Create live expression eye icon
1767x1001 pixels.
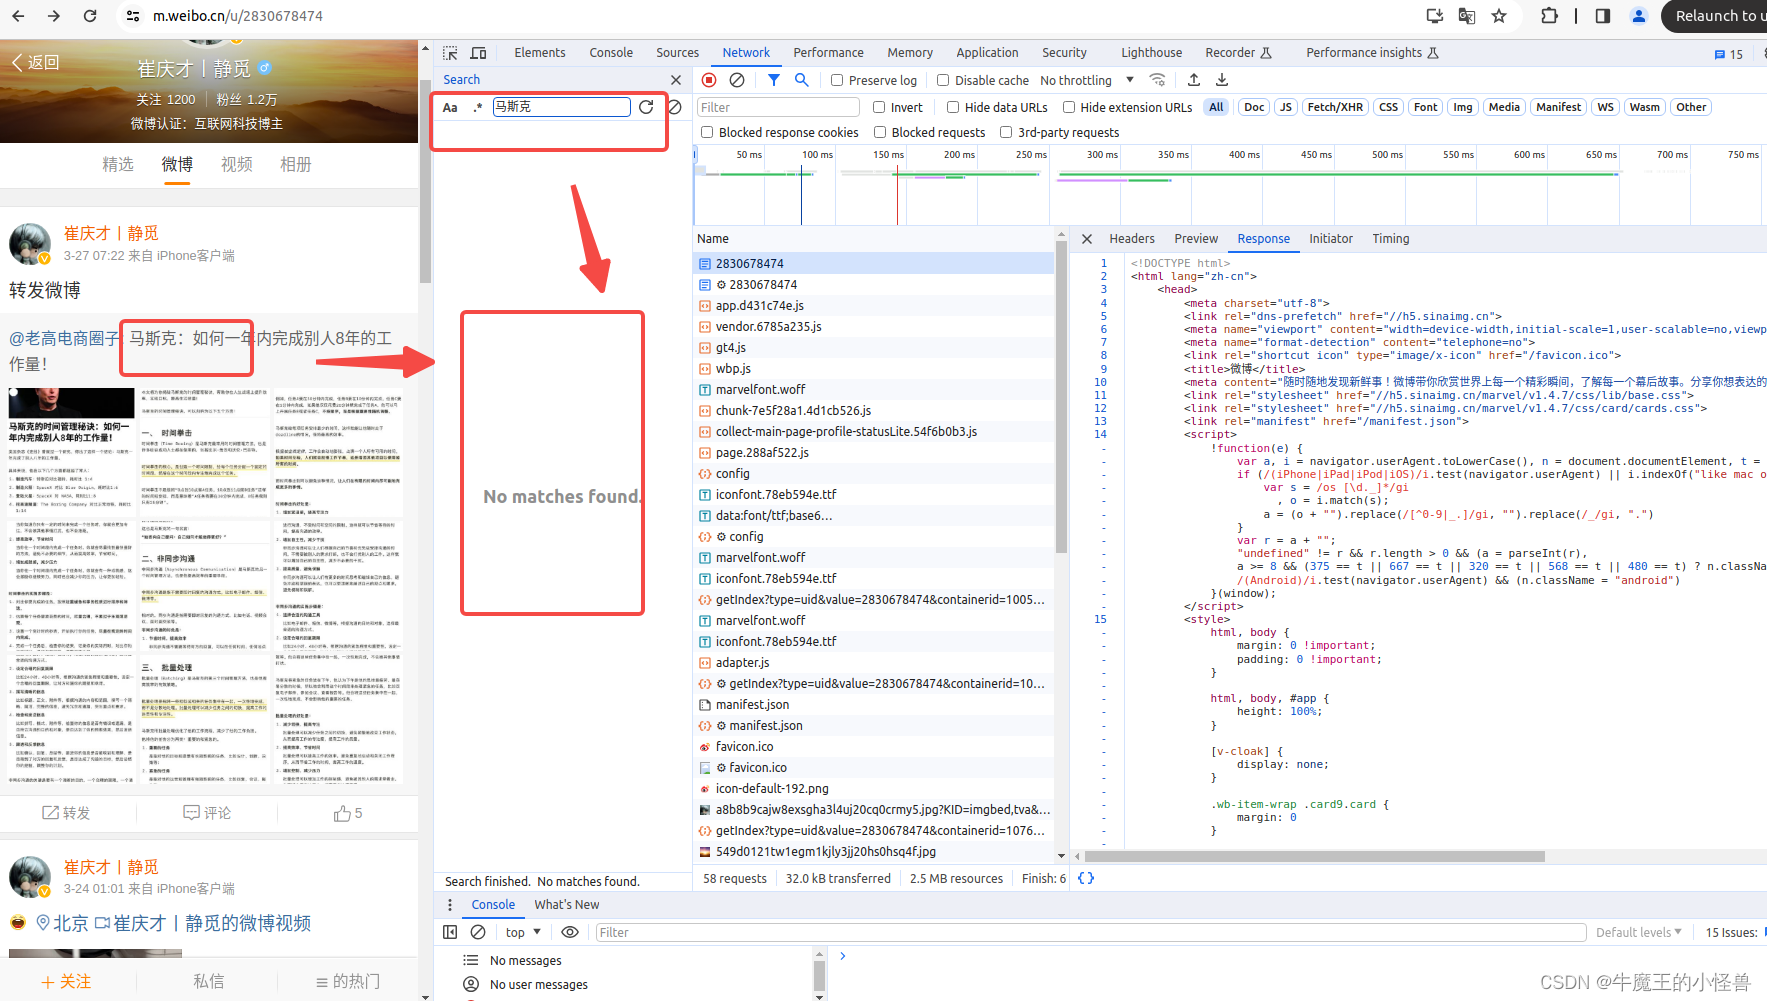click(x=570, y=932)
